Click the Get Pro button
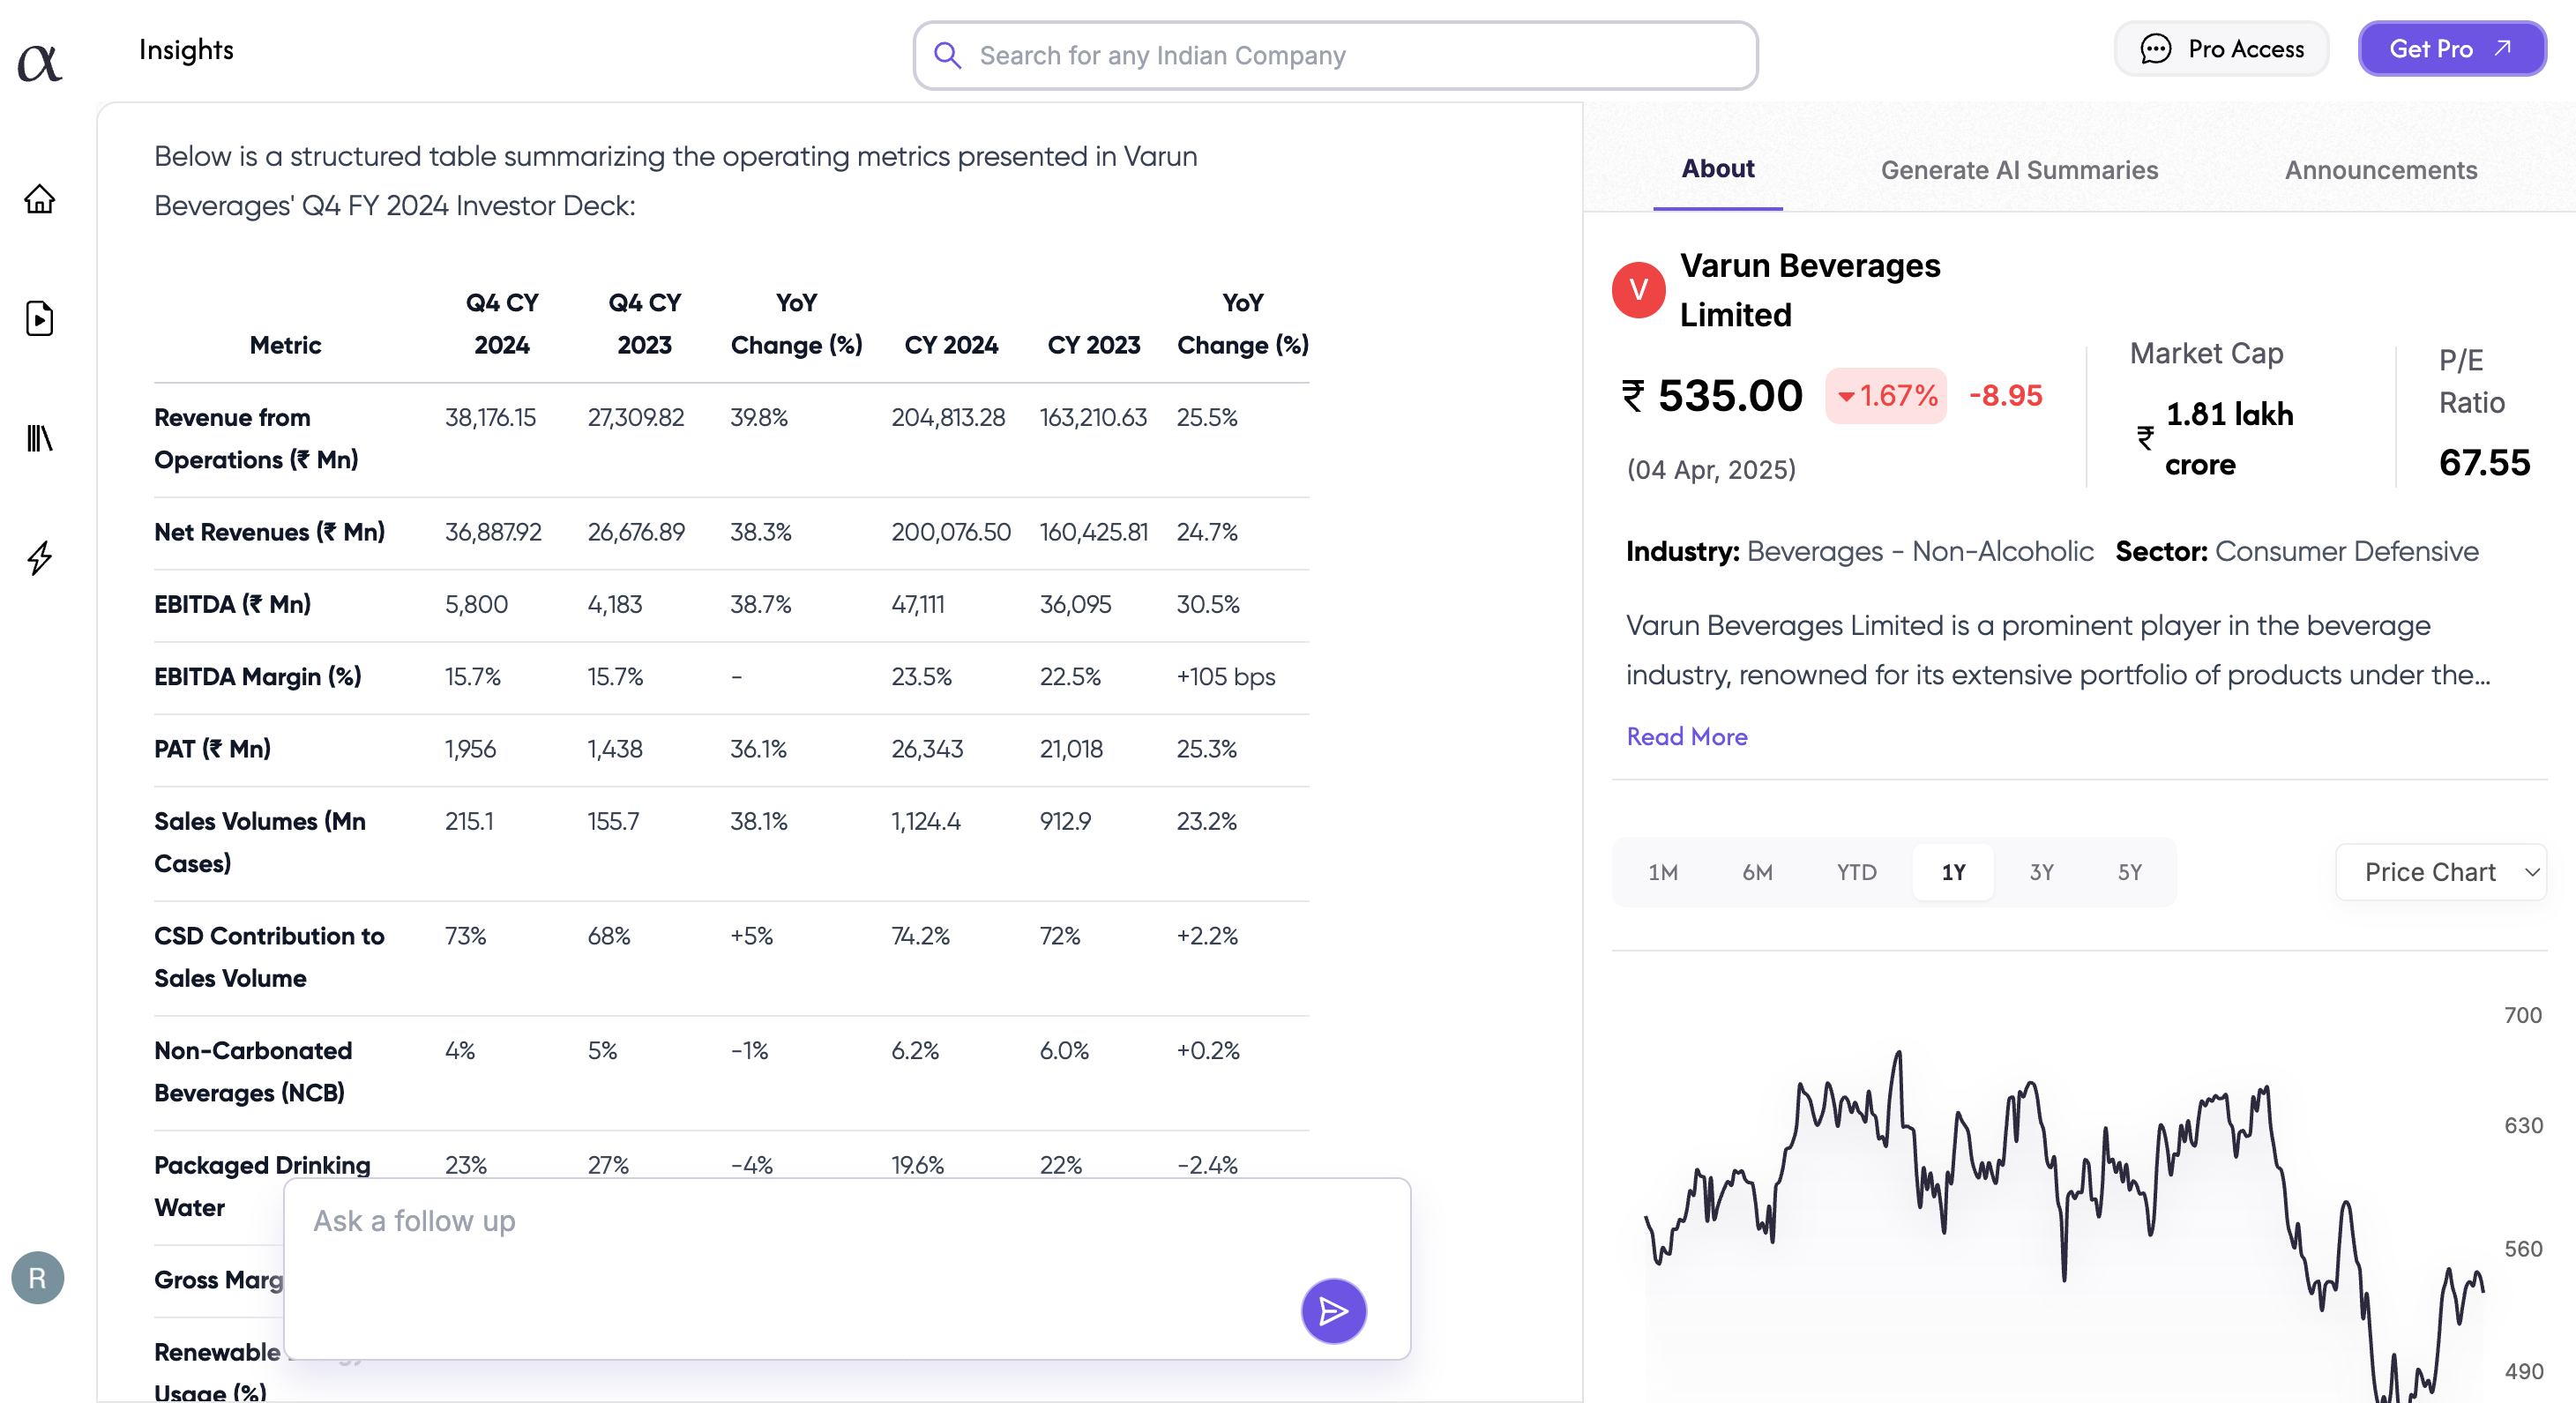Viewport: 2576px width, 1403px height. 2451,48
